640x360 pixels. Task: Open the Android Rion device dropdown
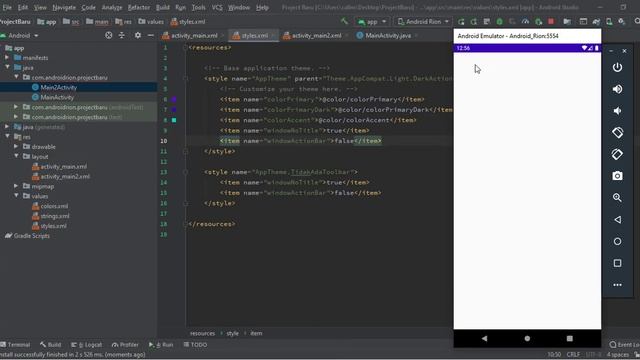click(423, 21)
